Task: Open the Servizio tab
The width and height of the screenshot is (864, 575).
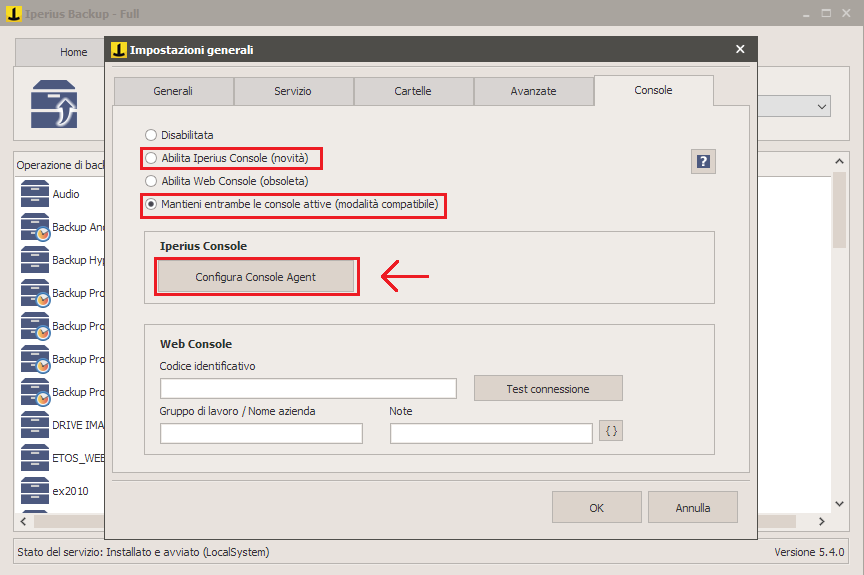Action: point(293,91)
